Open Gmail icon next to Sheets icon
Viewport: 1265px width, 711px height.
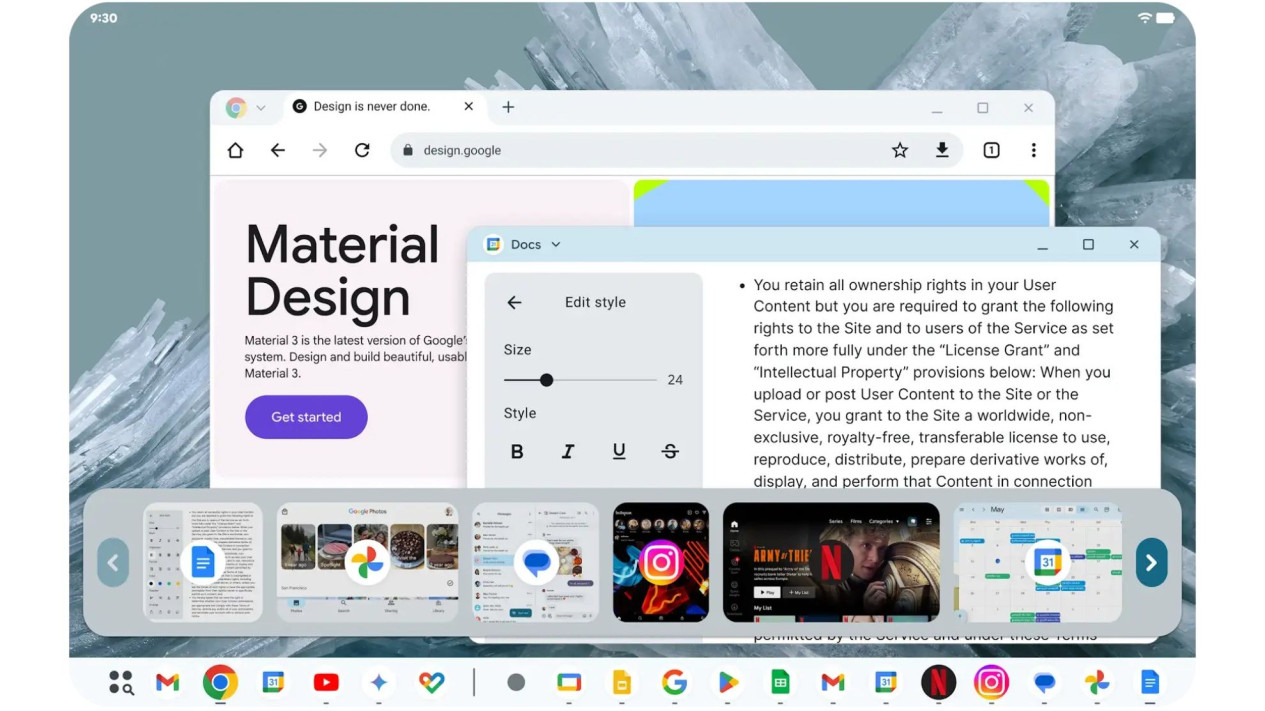pos(833,683)
